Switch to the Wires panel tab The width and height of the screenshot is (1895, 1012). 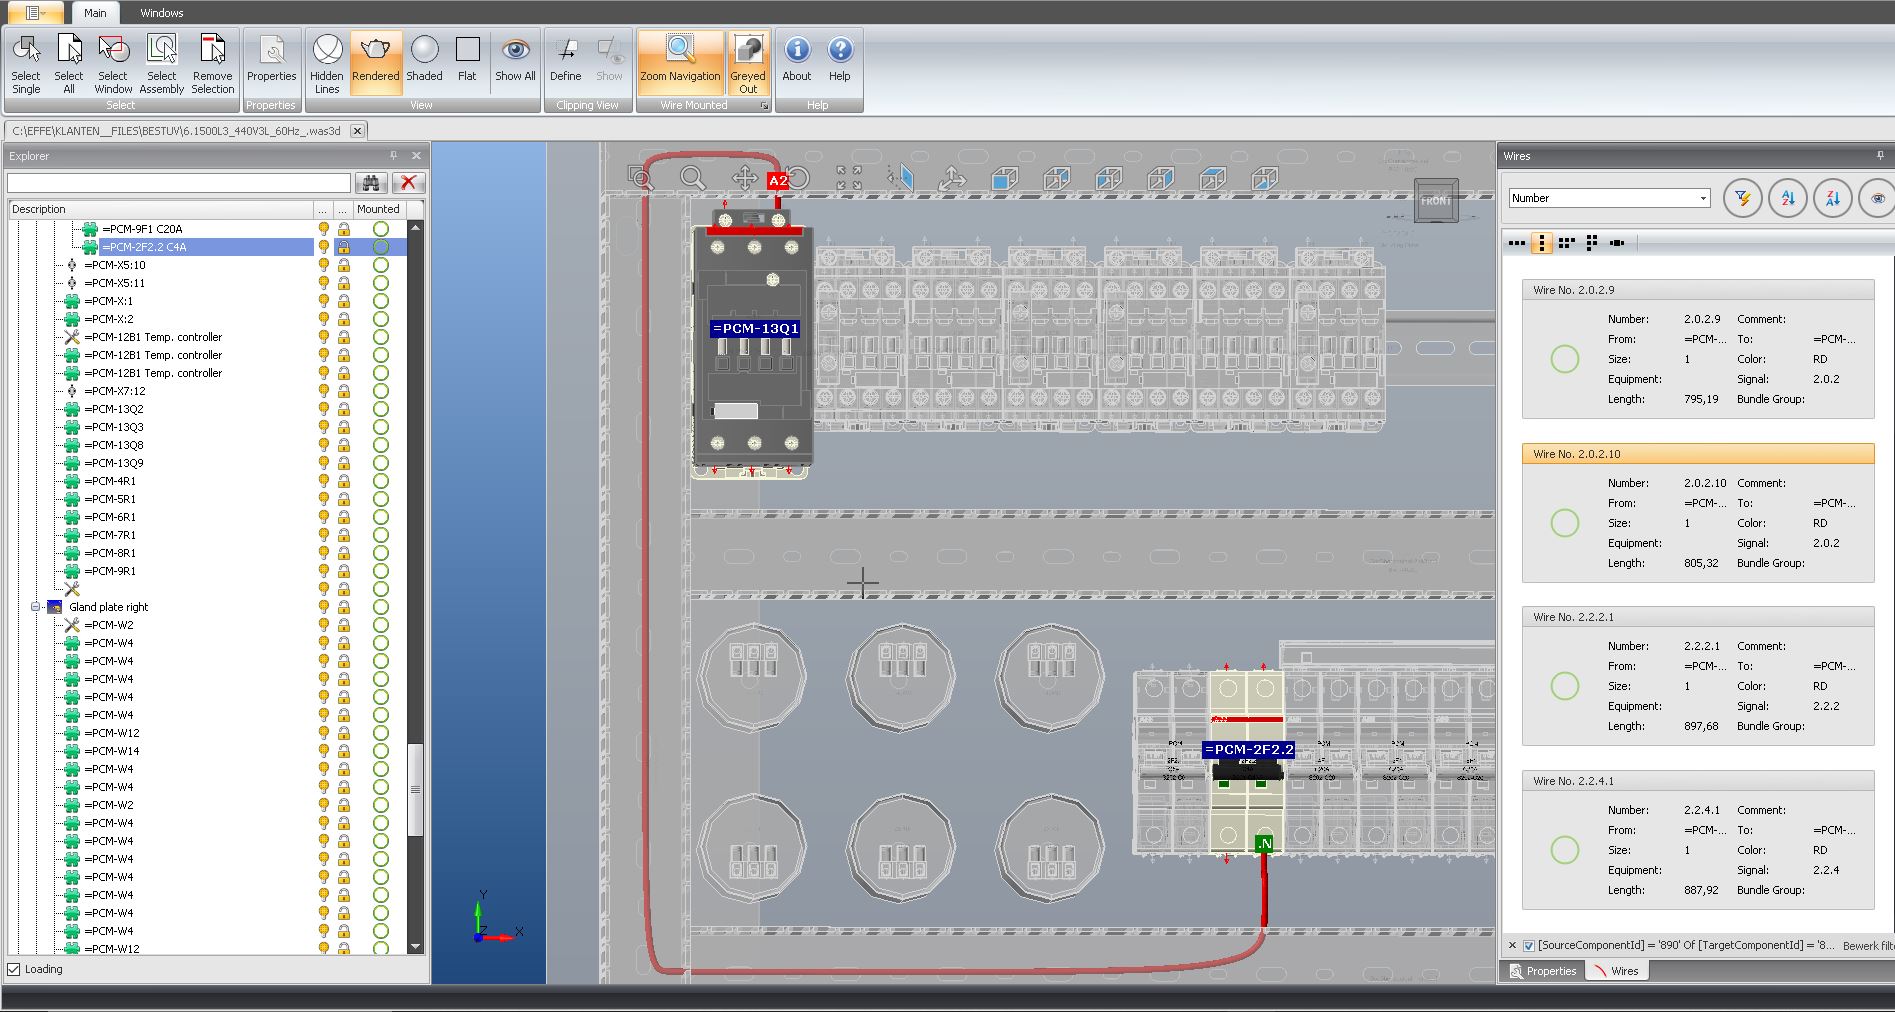pyautogui.click(x=1616, y=971)
